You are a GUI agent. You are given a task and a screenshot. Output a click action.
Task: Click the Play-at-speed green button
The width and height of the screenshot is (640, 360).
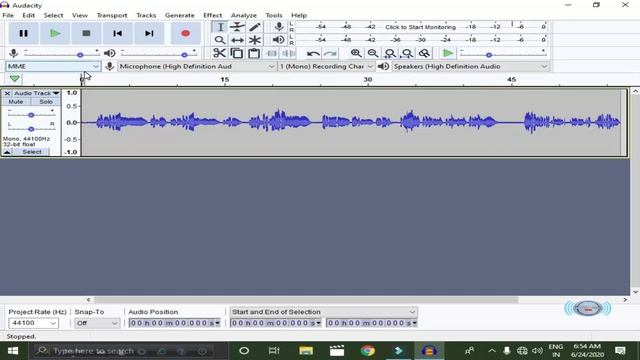[x=448, y=53]
